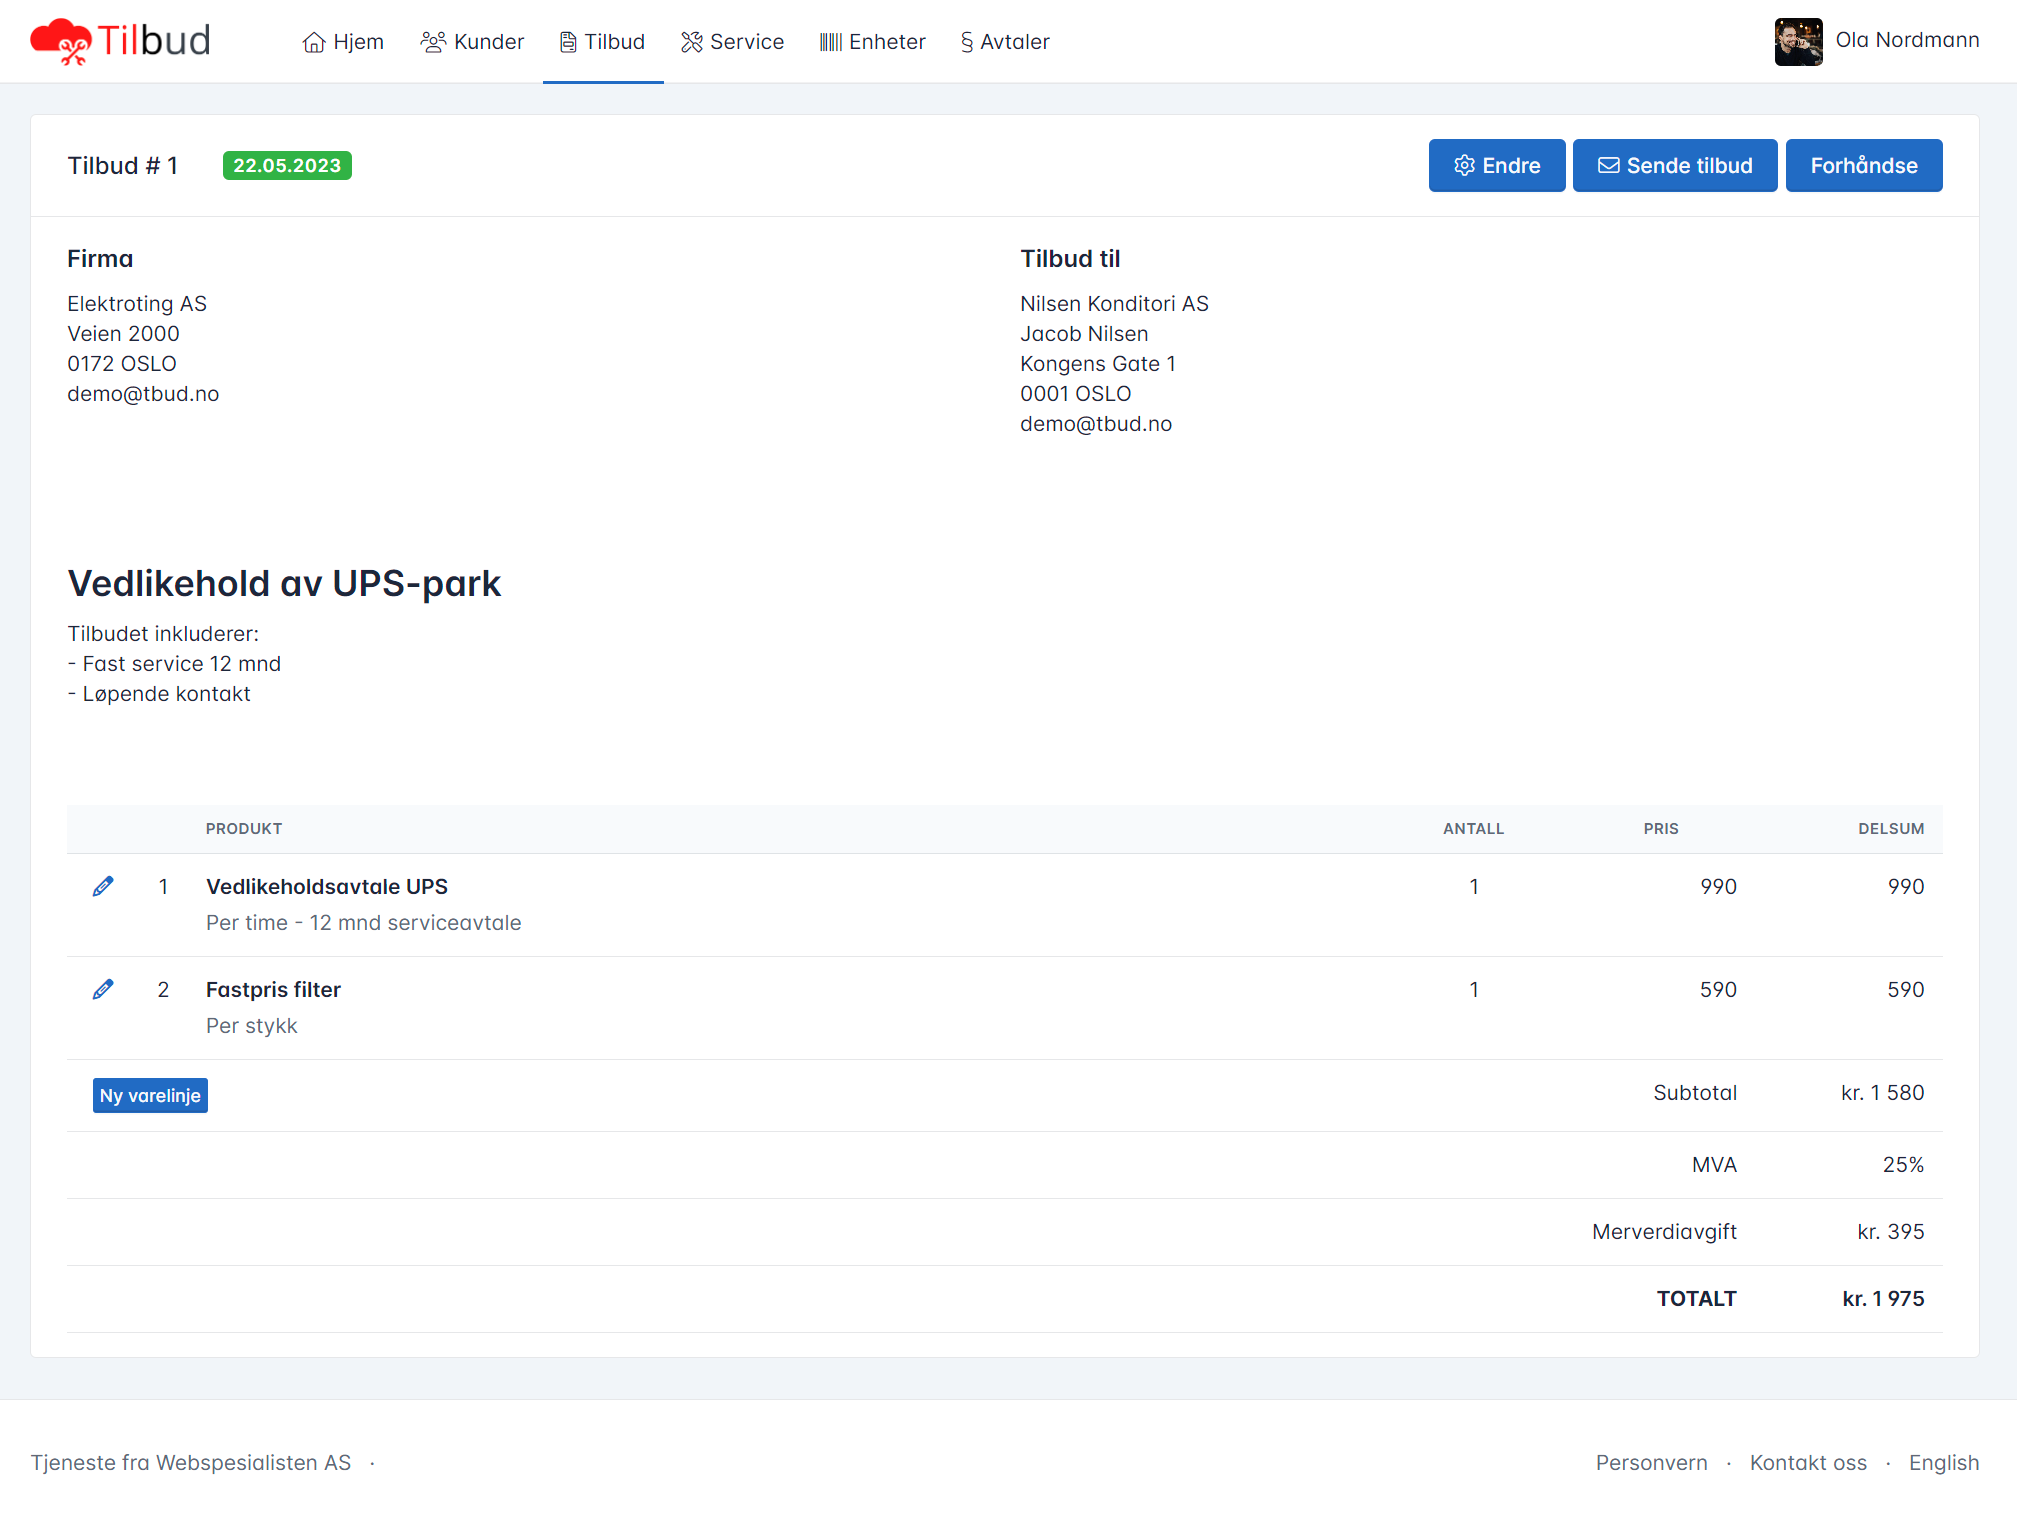Open Forhåndse preview button

pyautogui.click(x=1863, y=166)
